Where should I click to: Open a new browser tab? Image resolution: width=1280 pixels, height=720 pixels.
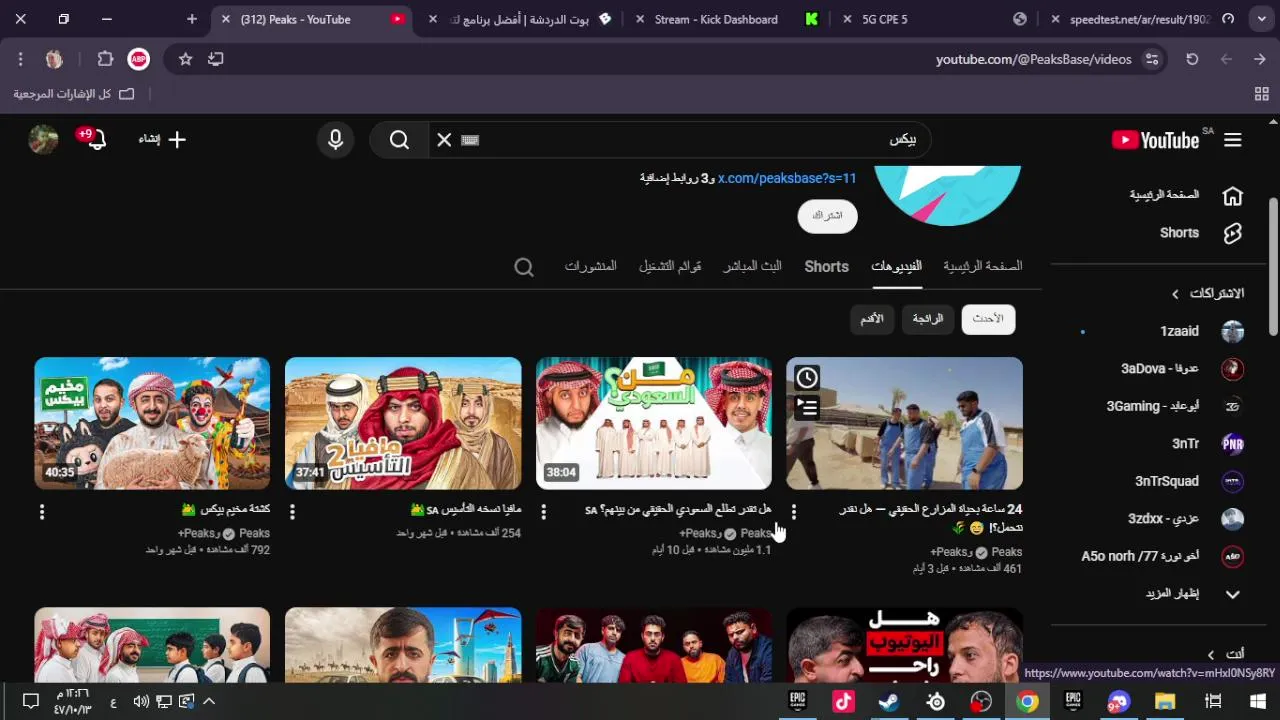click(x=192, y=19)
